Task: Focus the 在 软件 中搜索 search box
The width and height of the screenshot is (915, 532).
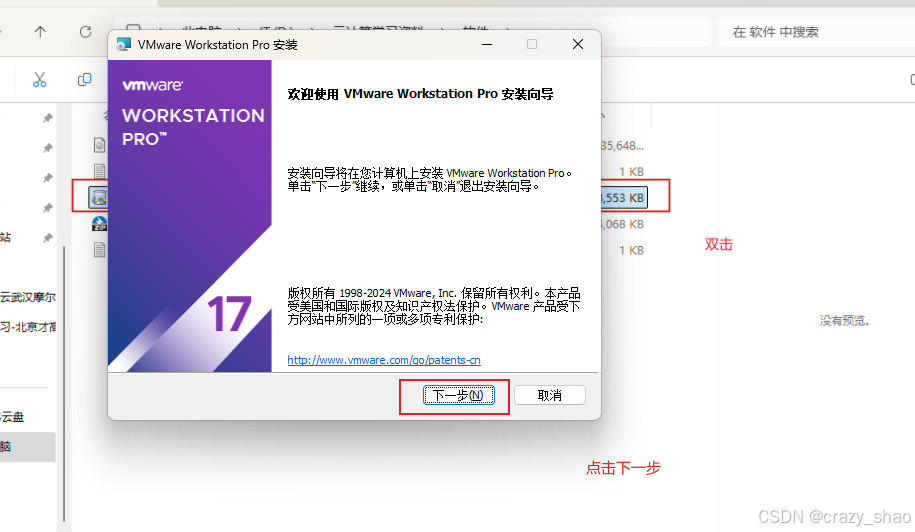Action: 817,32
